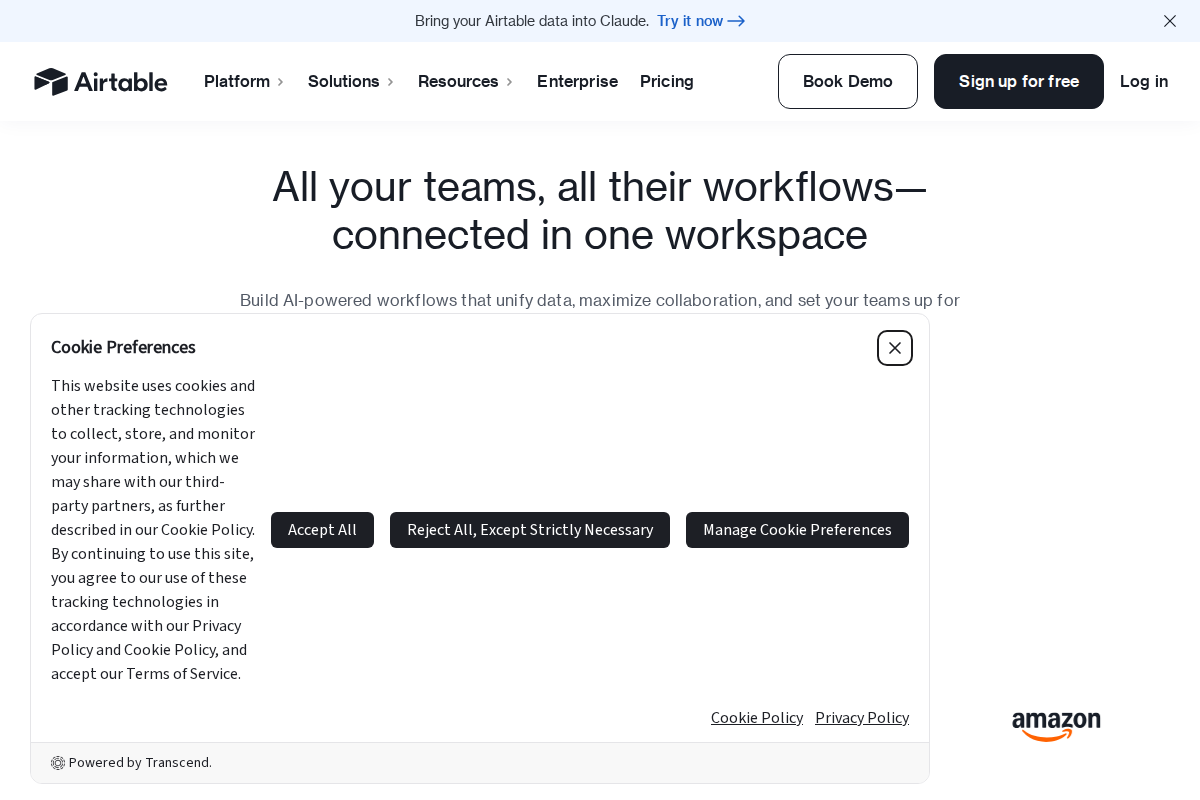This screenshot has height=800, width=1200.
Task: Click Sign up for free
Action: pos(1019,82)
